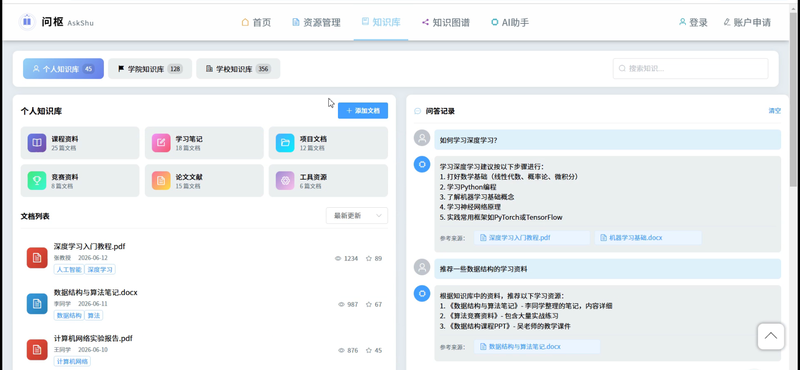
Task: Star the document with 45 favorites
Action: [369, 351]
